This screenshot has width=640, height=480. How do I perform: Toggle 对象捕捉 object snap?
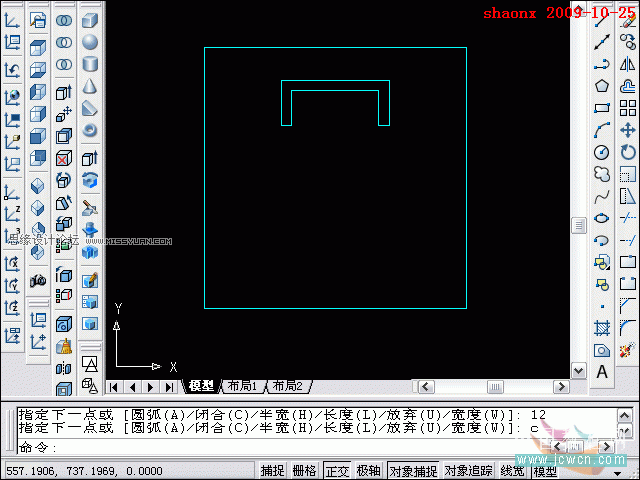point(413,471)
